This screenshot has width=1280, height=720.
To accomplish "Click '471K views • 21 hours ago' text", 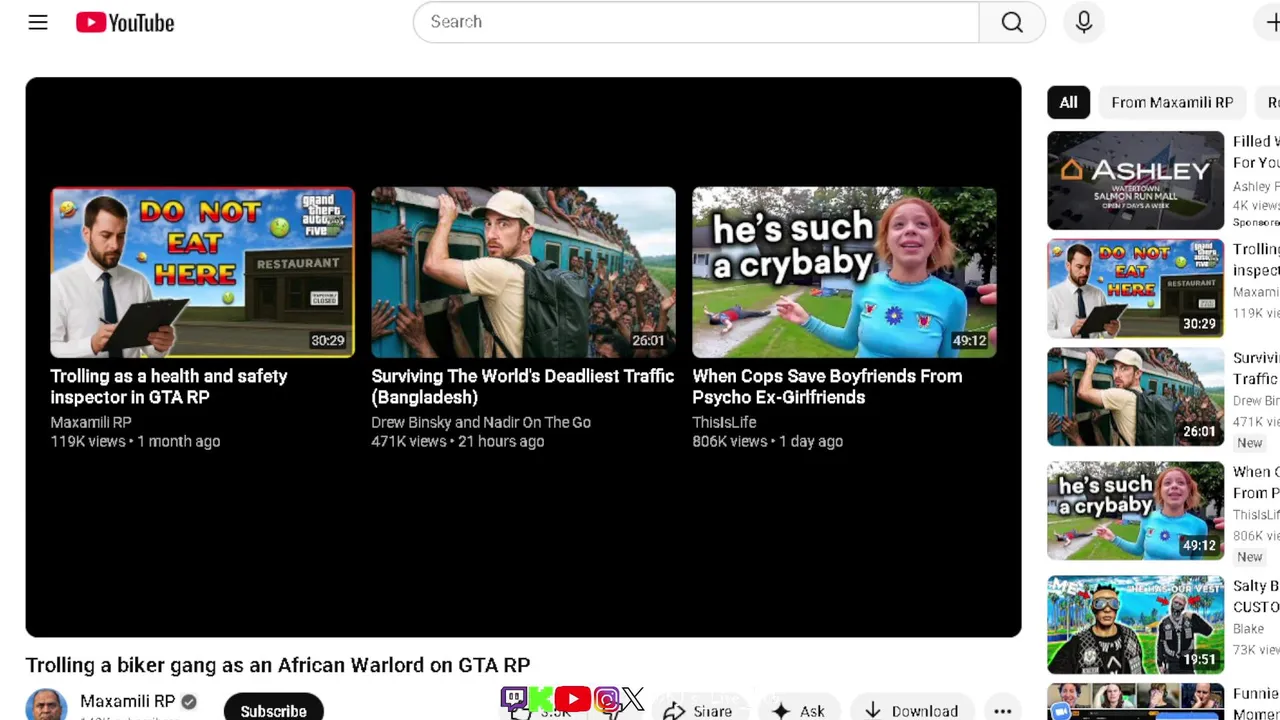I will [458, 441].
